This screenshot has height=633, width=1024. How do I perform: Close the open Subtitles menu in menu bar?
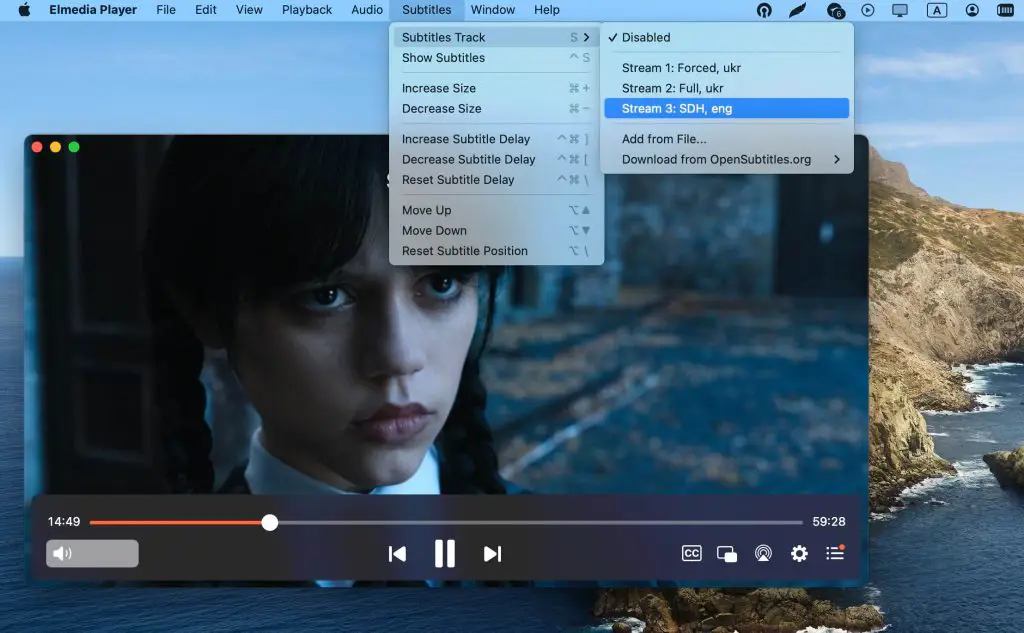coord(426,10)
